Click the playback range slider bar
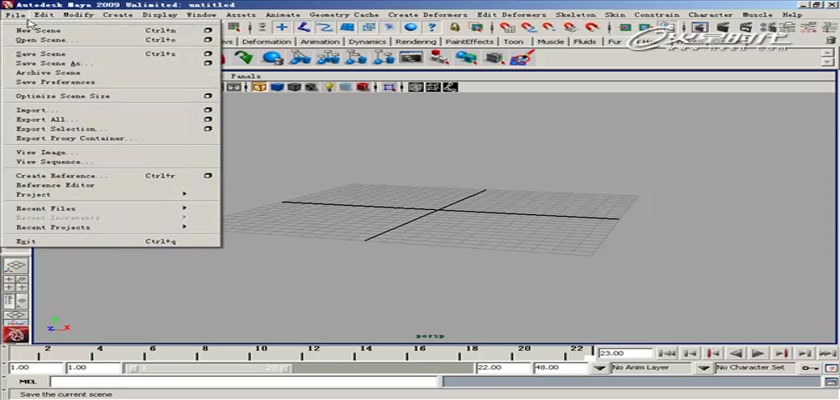Viewport: 840px width, 400px height. point(208,368)
